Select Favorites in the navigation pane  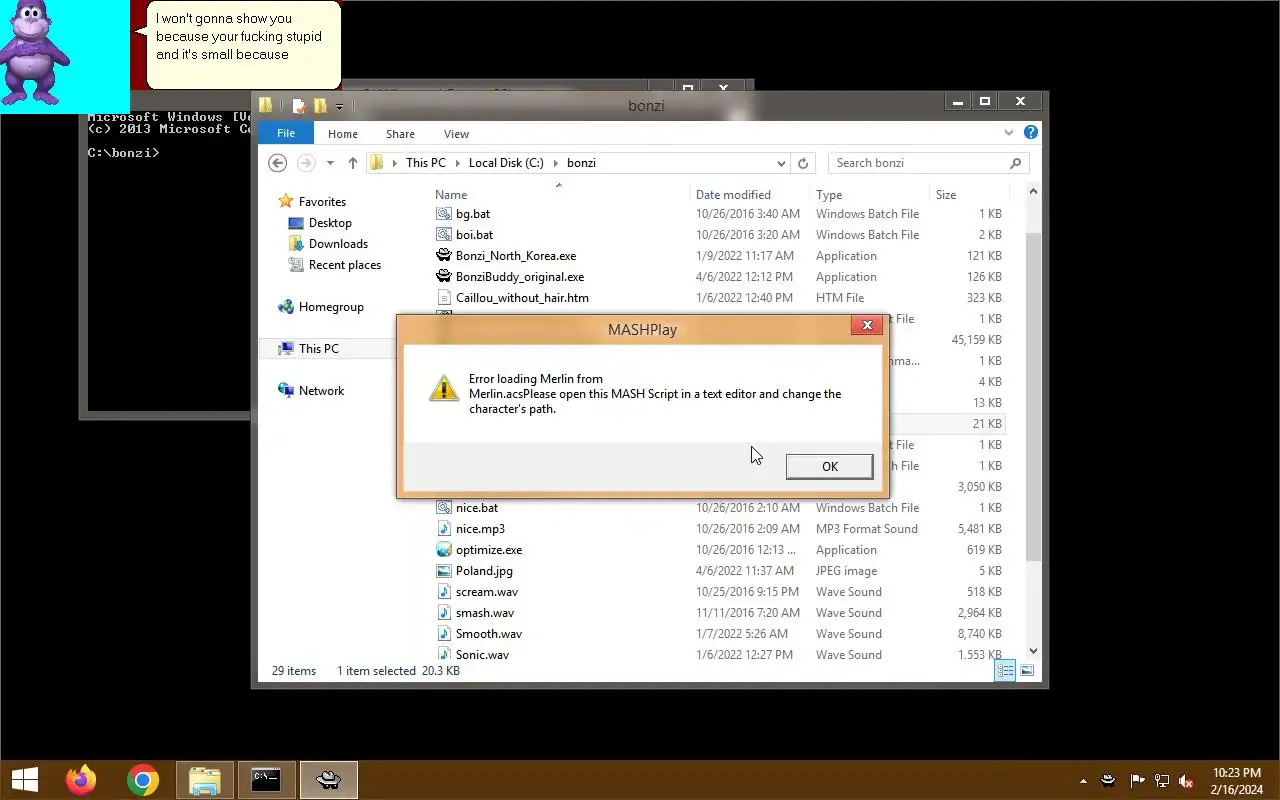[322, 202]
